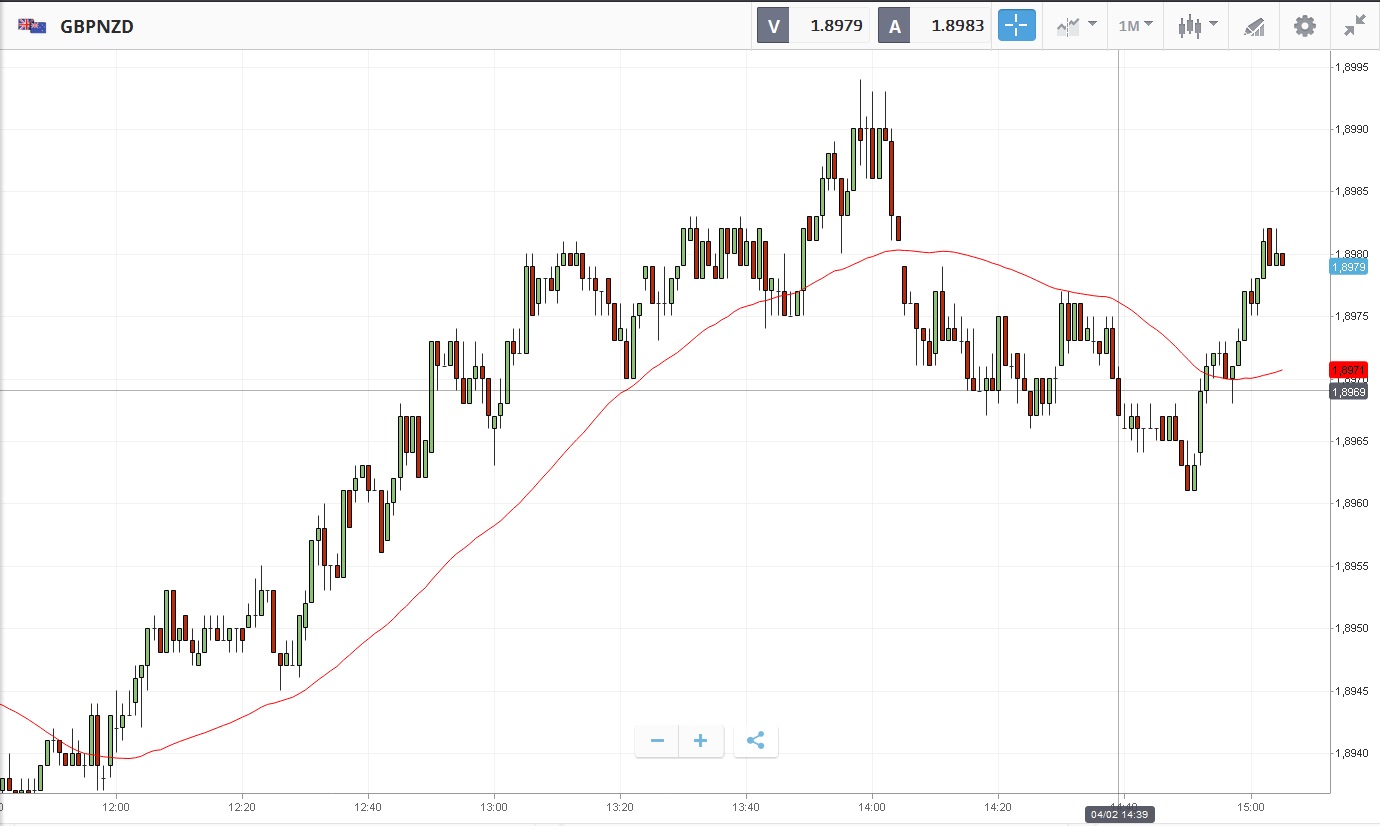Click the red 1,8971 moving average label

1349,370
